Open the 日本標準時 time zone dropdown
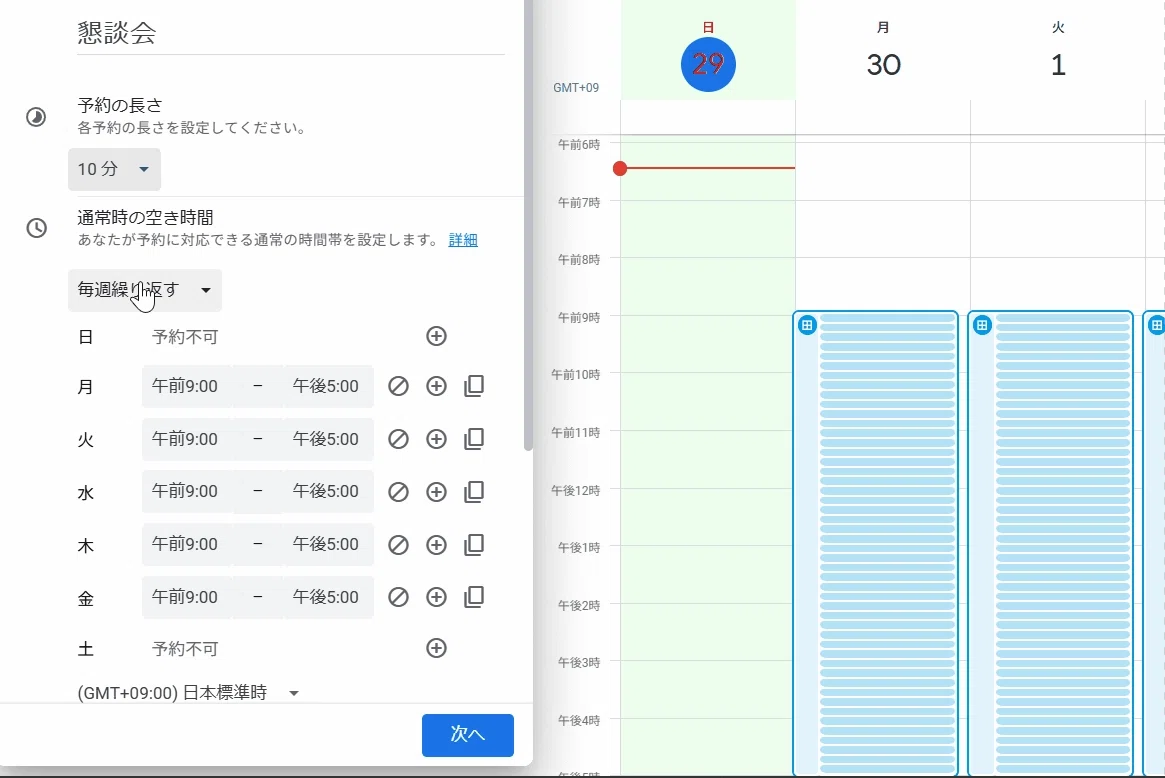This screenshot has height=778, width=1165. (x=189, y=693)
